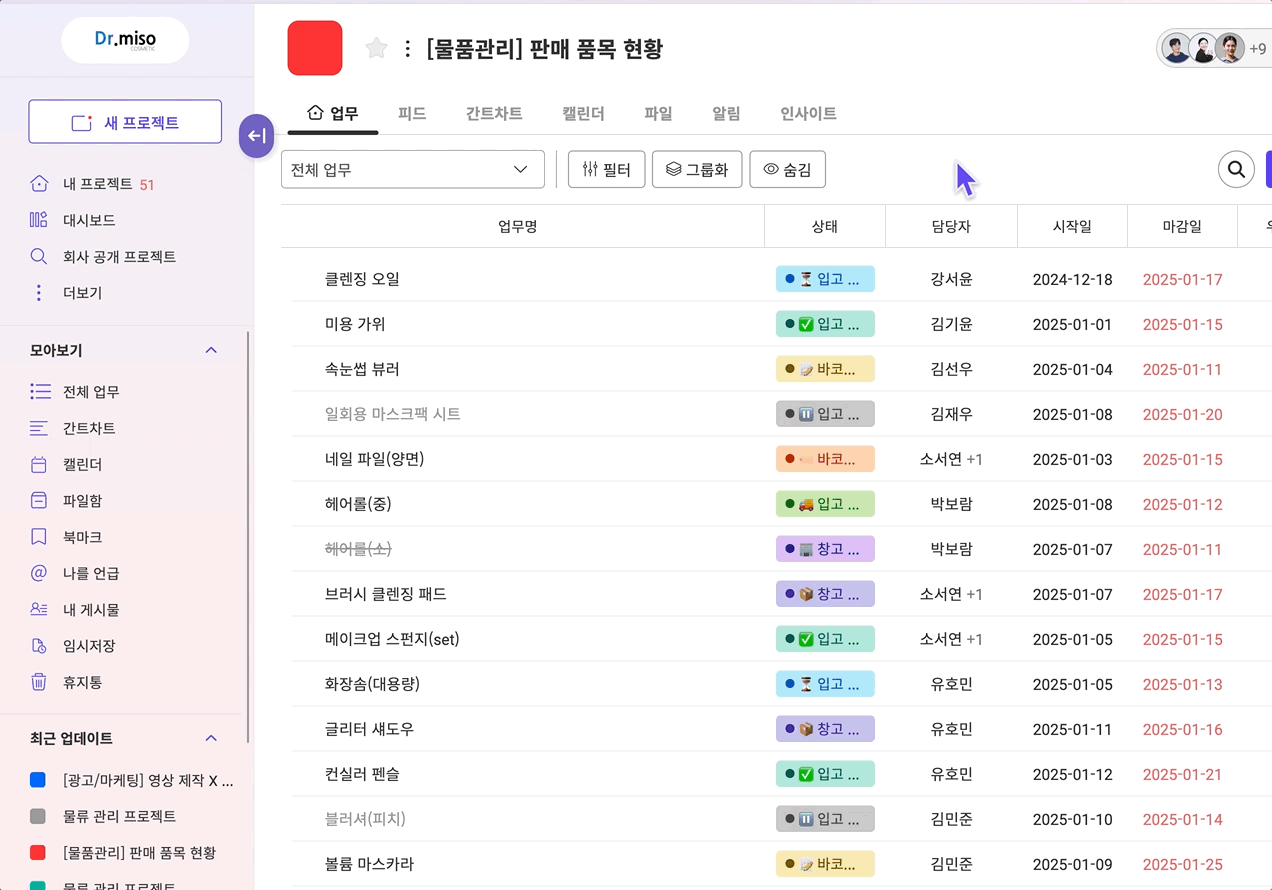Click the status badge for 속눈썹 뷰러
Screen dimensions: 1272x890
pos(825,369)
